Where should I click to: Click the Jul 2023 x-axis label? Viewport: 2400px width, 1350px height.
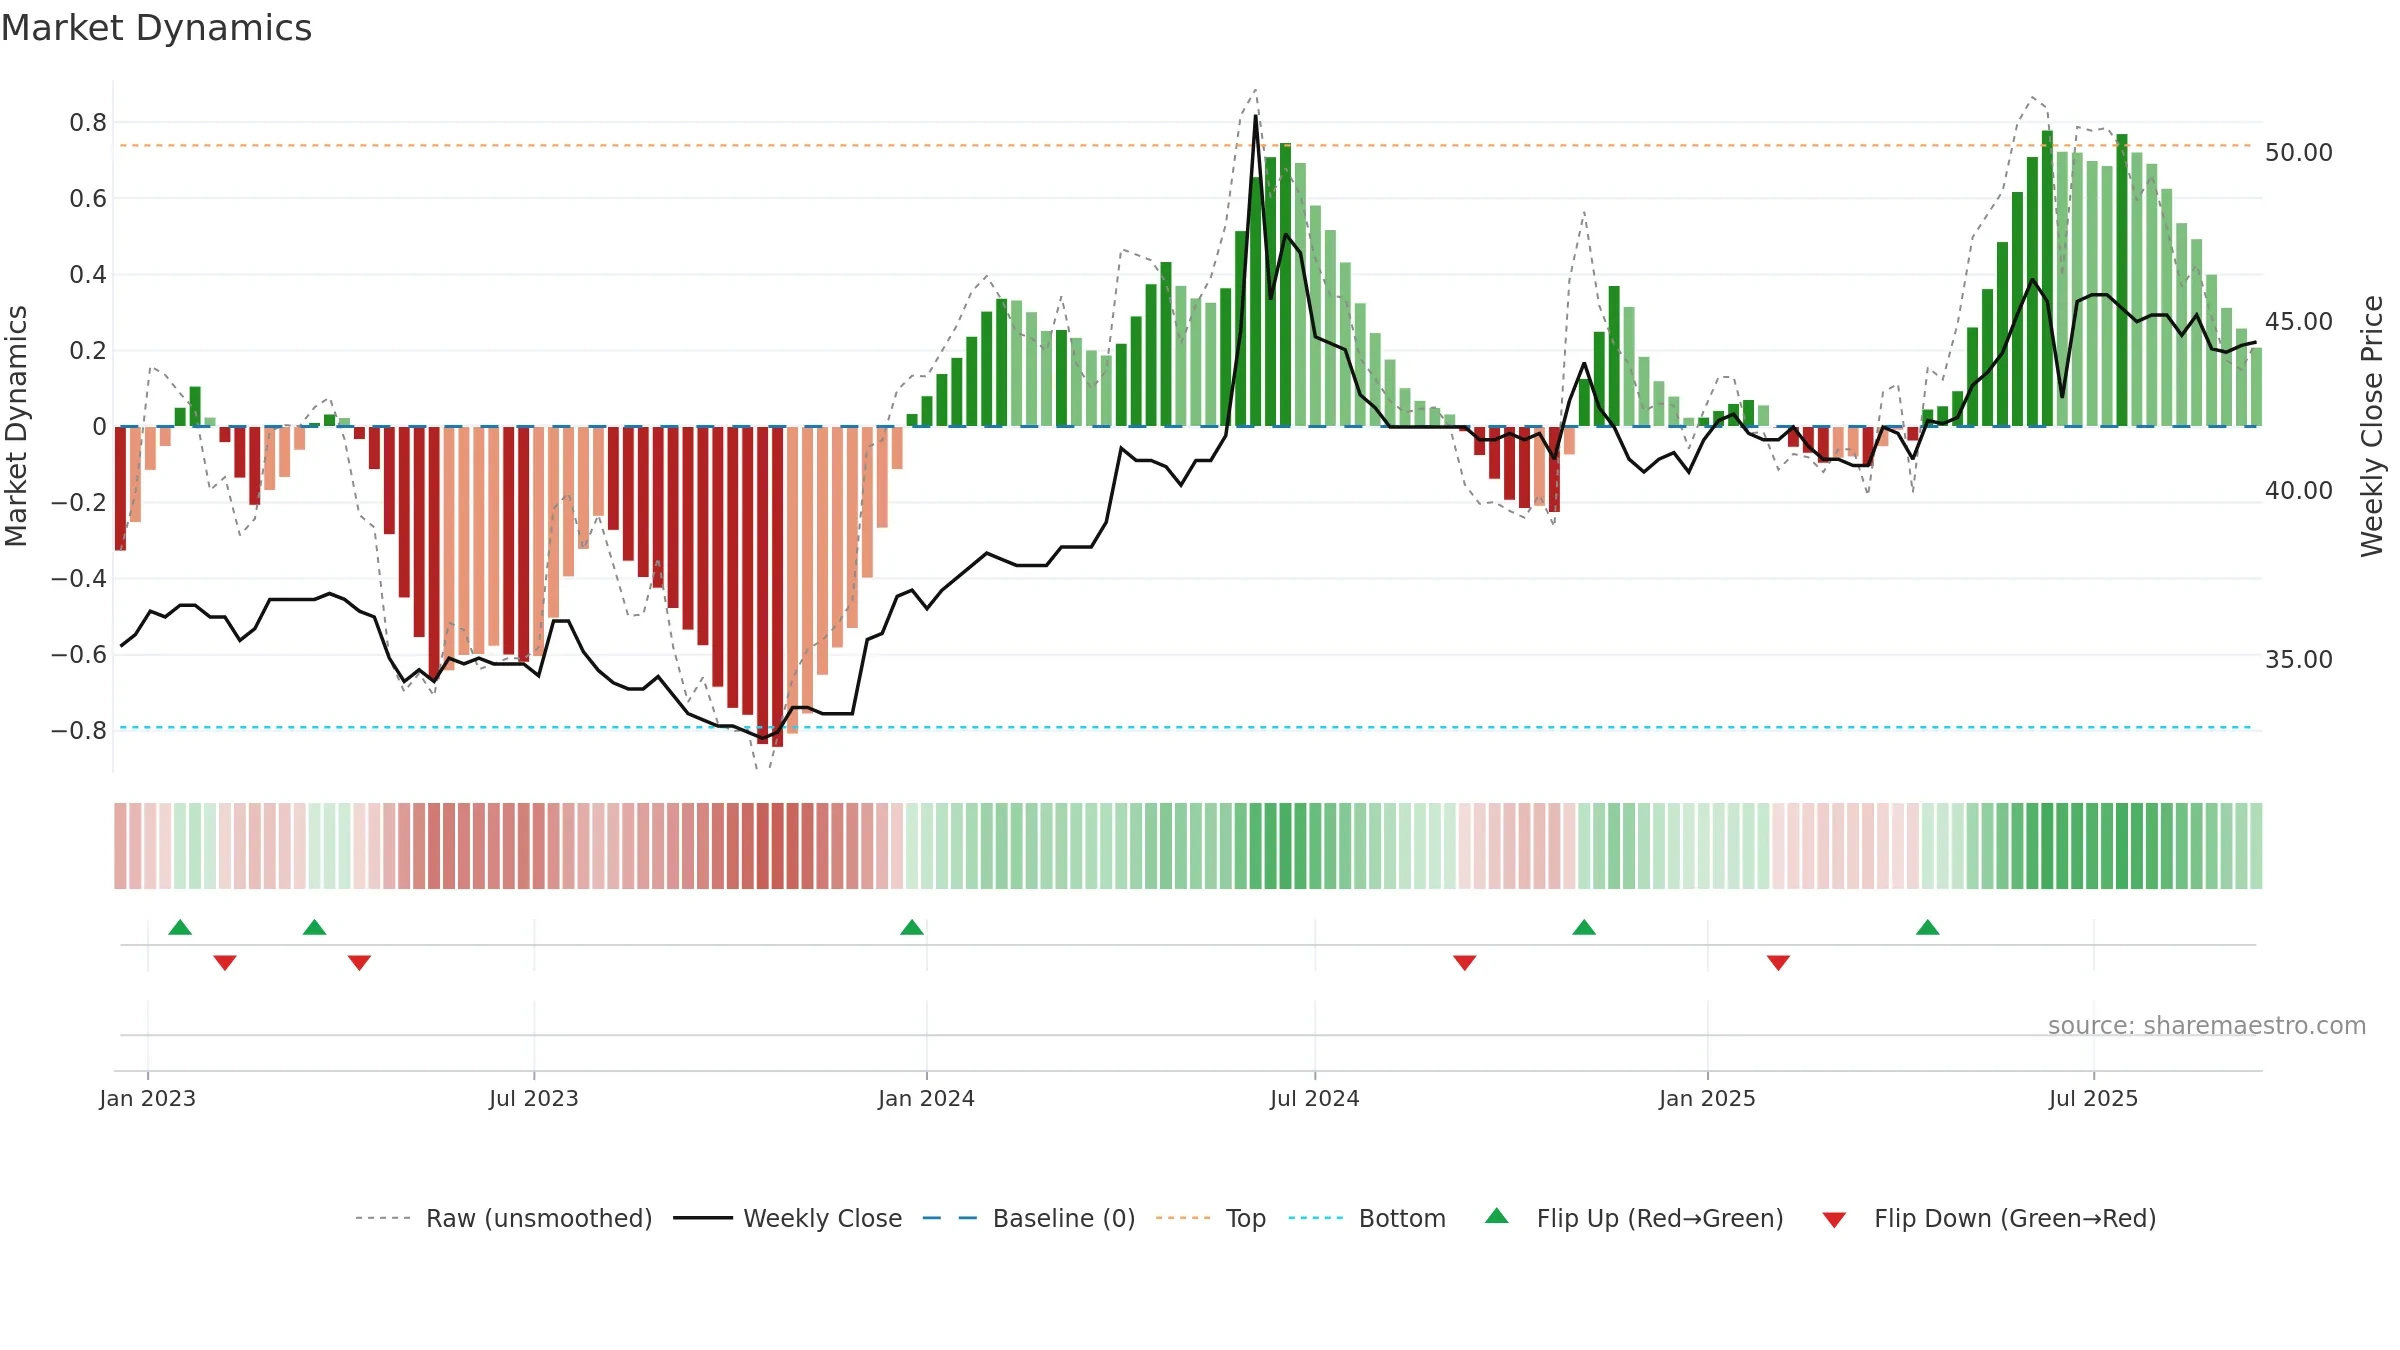[x=534, y=1098]
